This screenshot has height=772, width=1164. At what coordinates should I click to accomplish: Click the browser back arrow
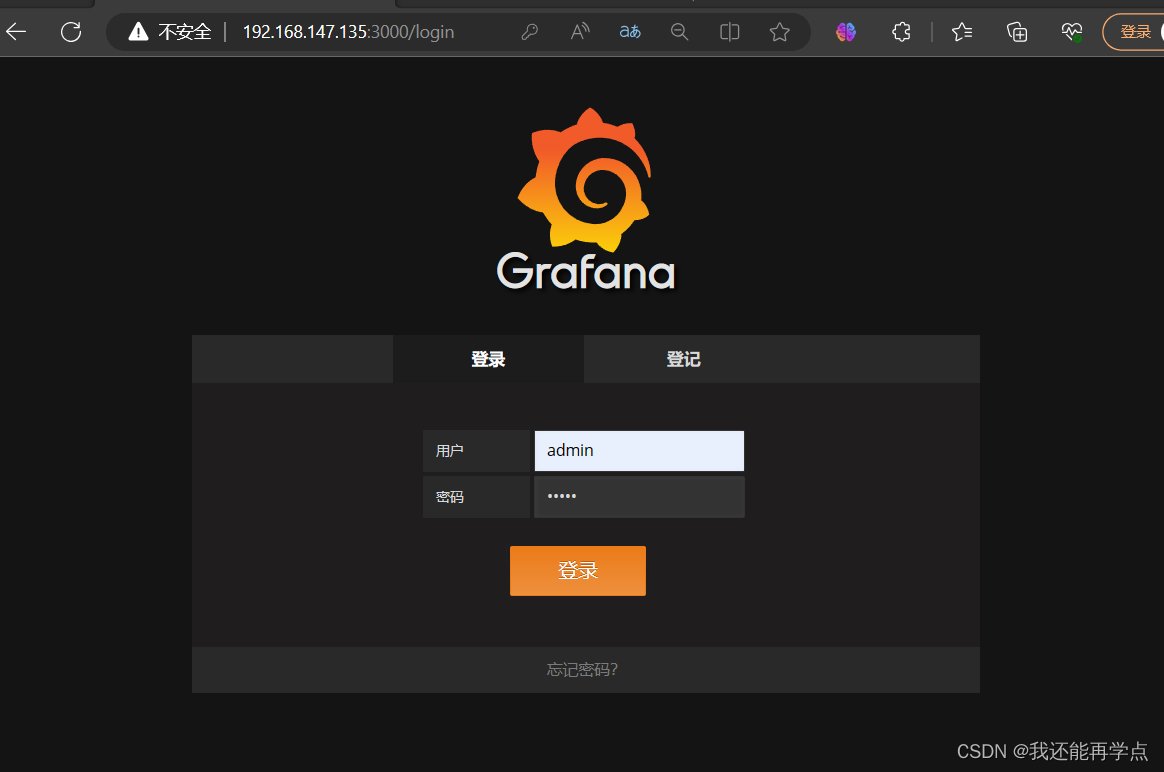(x=16, y=32)
